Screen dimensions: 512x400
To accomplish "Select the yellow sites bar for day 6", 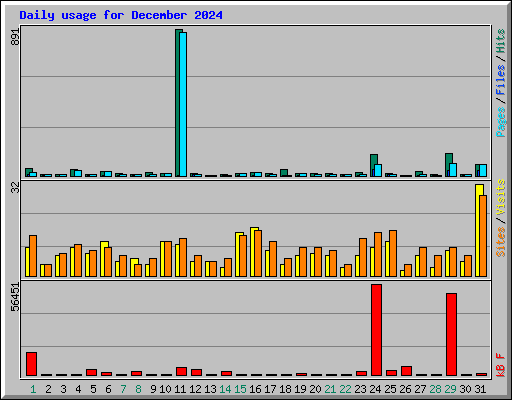I will (104, 259).
